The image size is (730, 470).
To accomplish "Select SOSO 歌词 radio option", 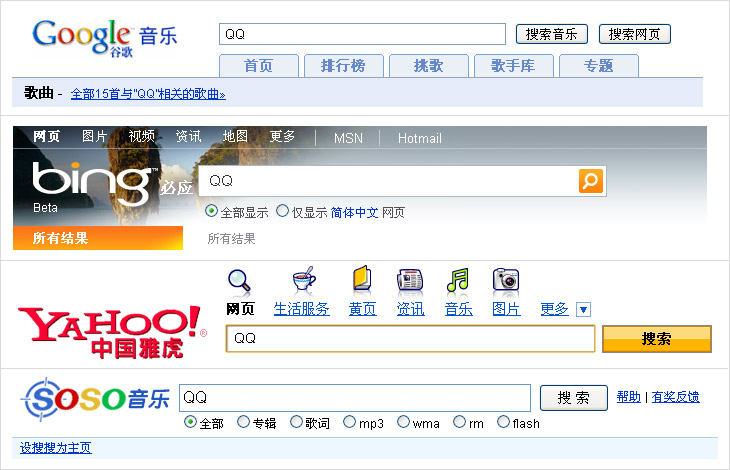I will (296, 422).
